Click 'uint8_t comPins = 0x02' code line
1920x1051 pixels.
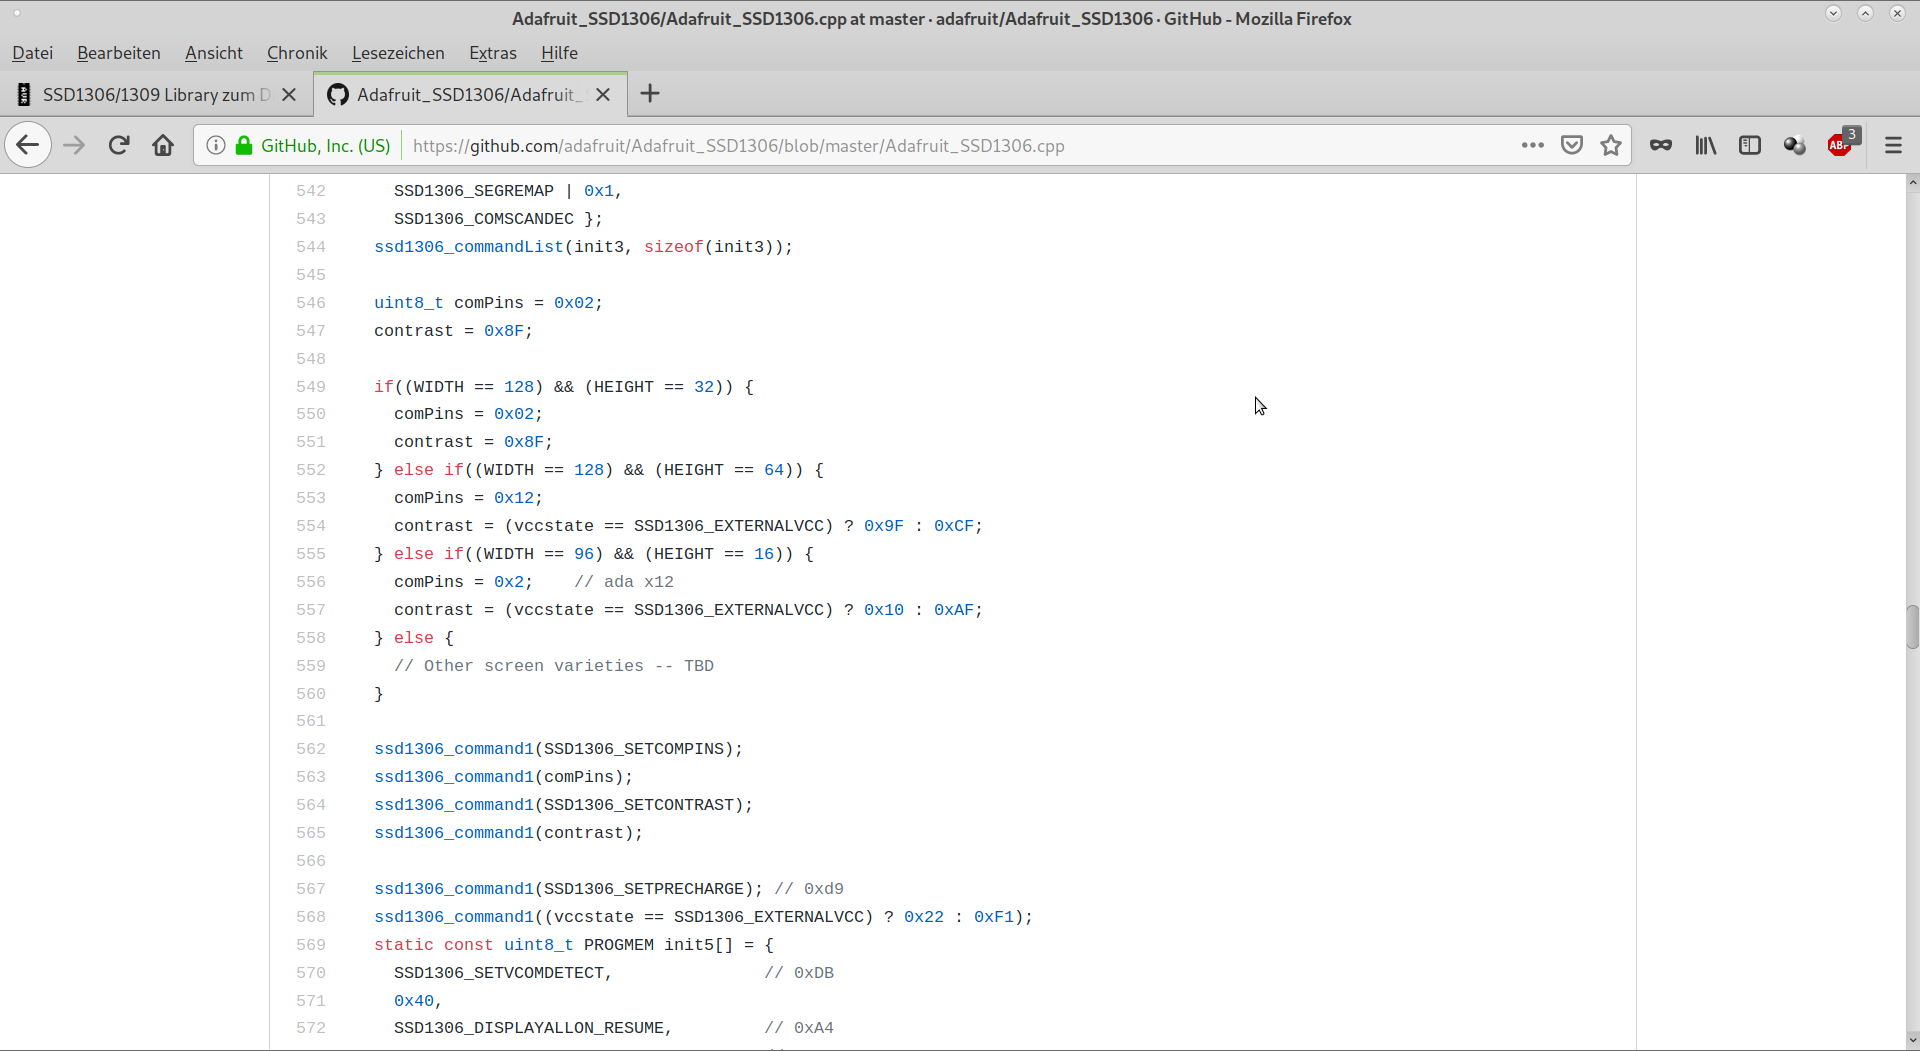tap(489, 303)
